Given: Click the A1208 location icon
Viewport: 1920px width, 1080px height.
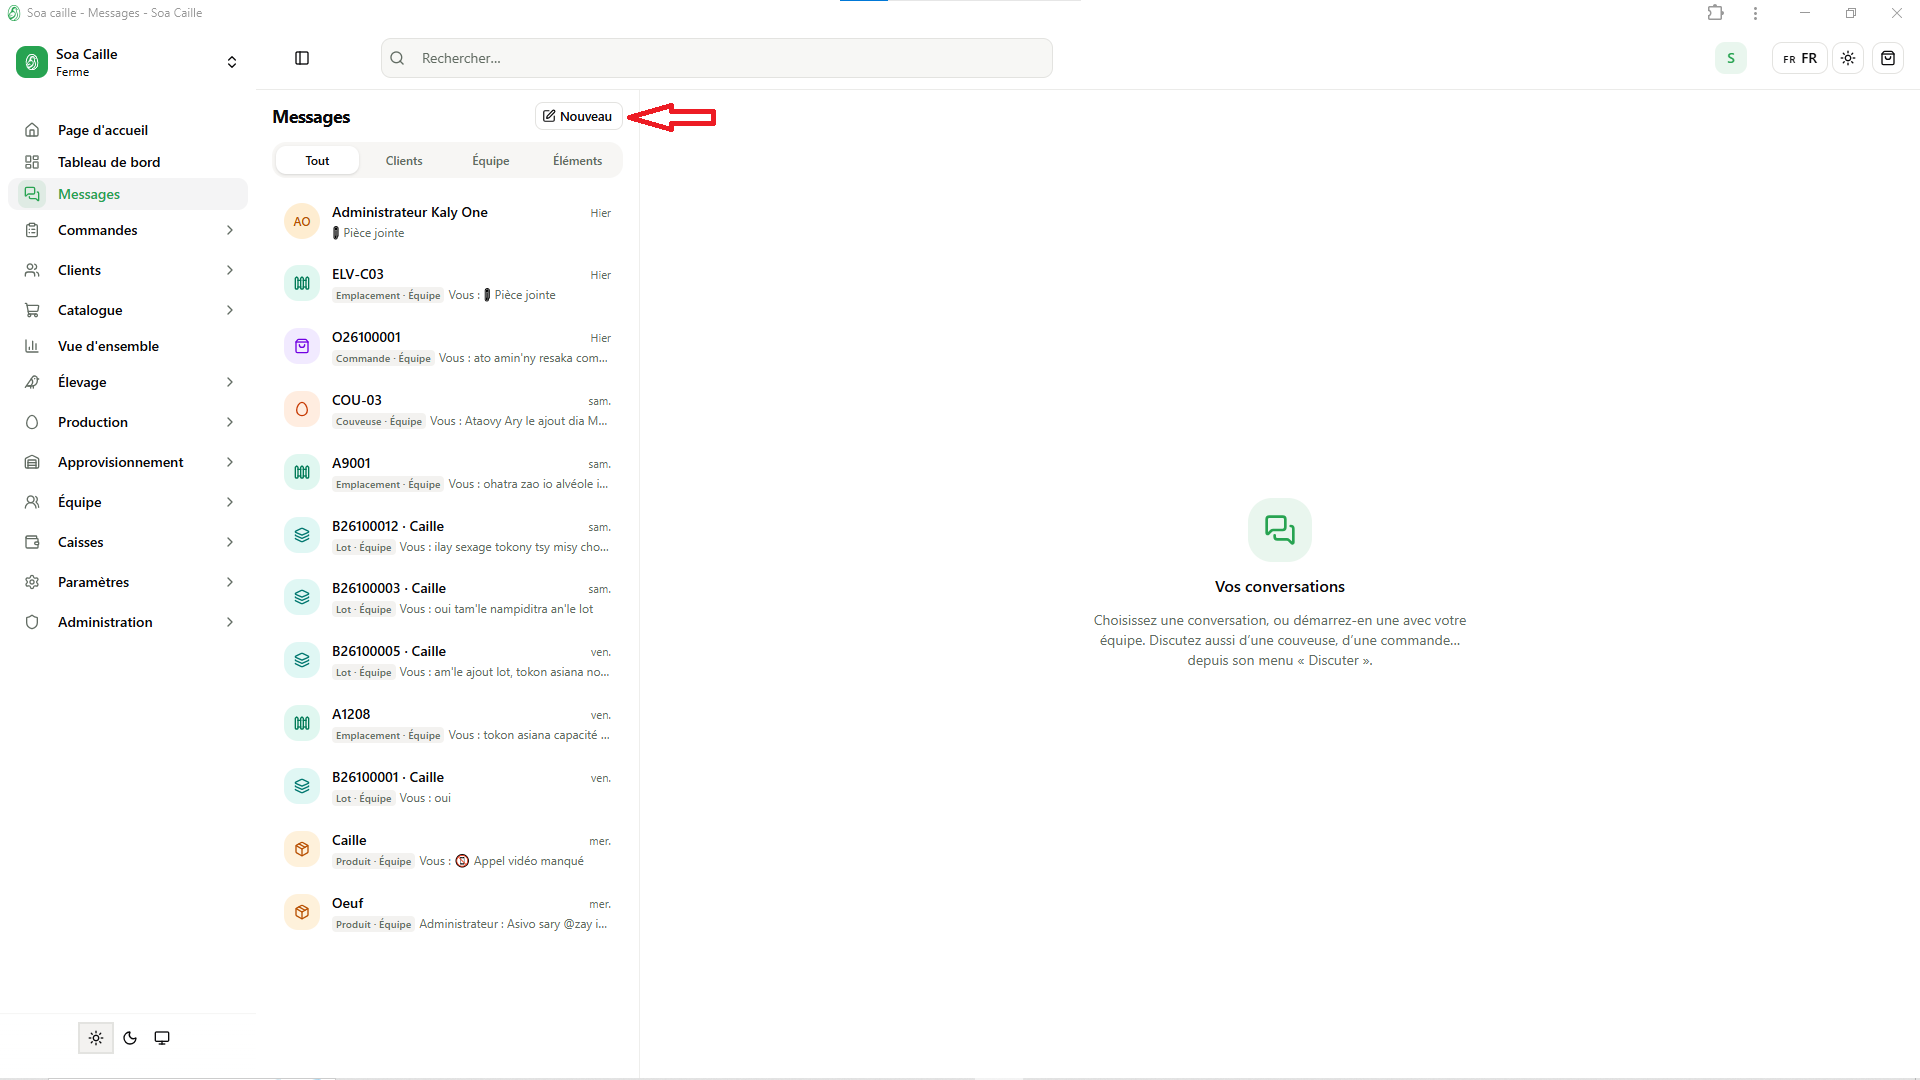Looking at the screenshot, I should click(302, 724).
